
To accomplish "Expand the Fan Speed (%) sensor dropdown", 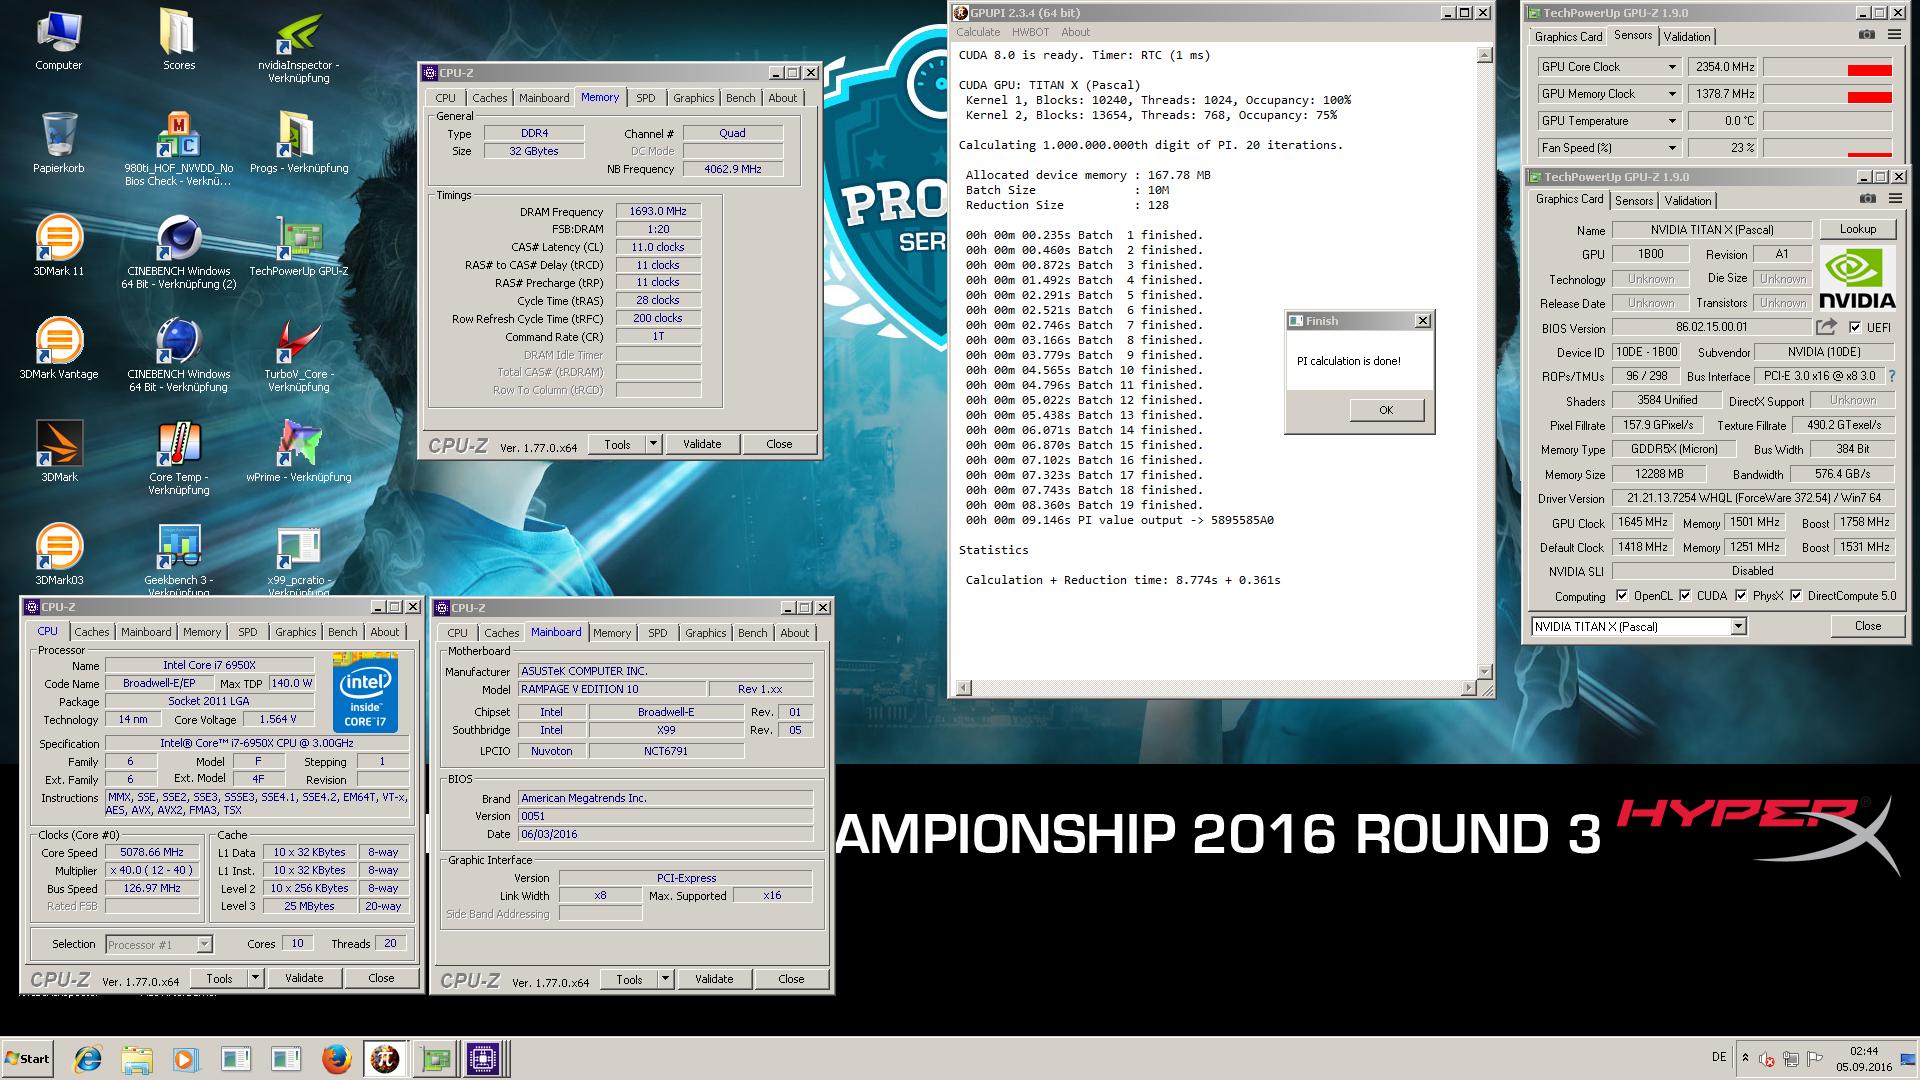I will pos(1671,148).
